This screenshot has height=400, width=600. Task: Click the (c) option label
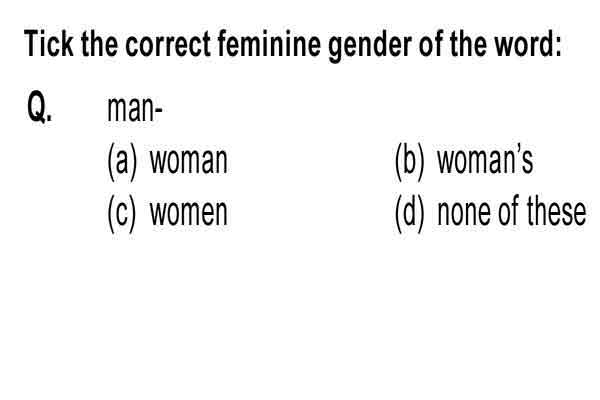122,214
